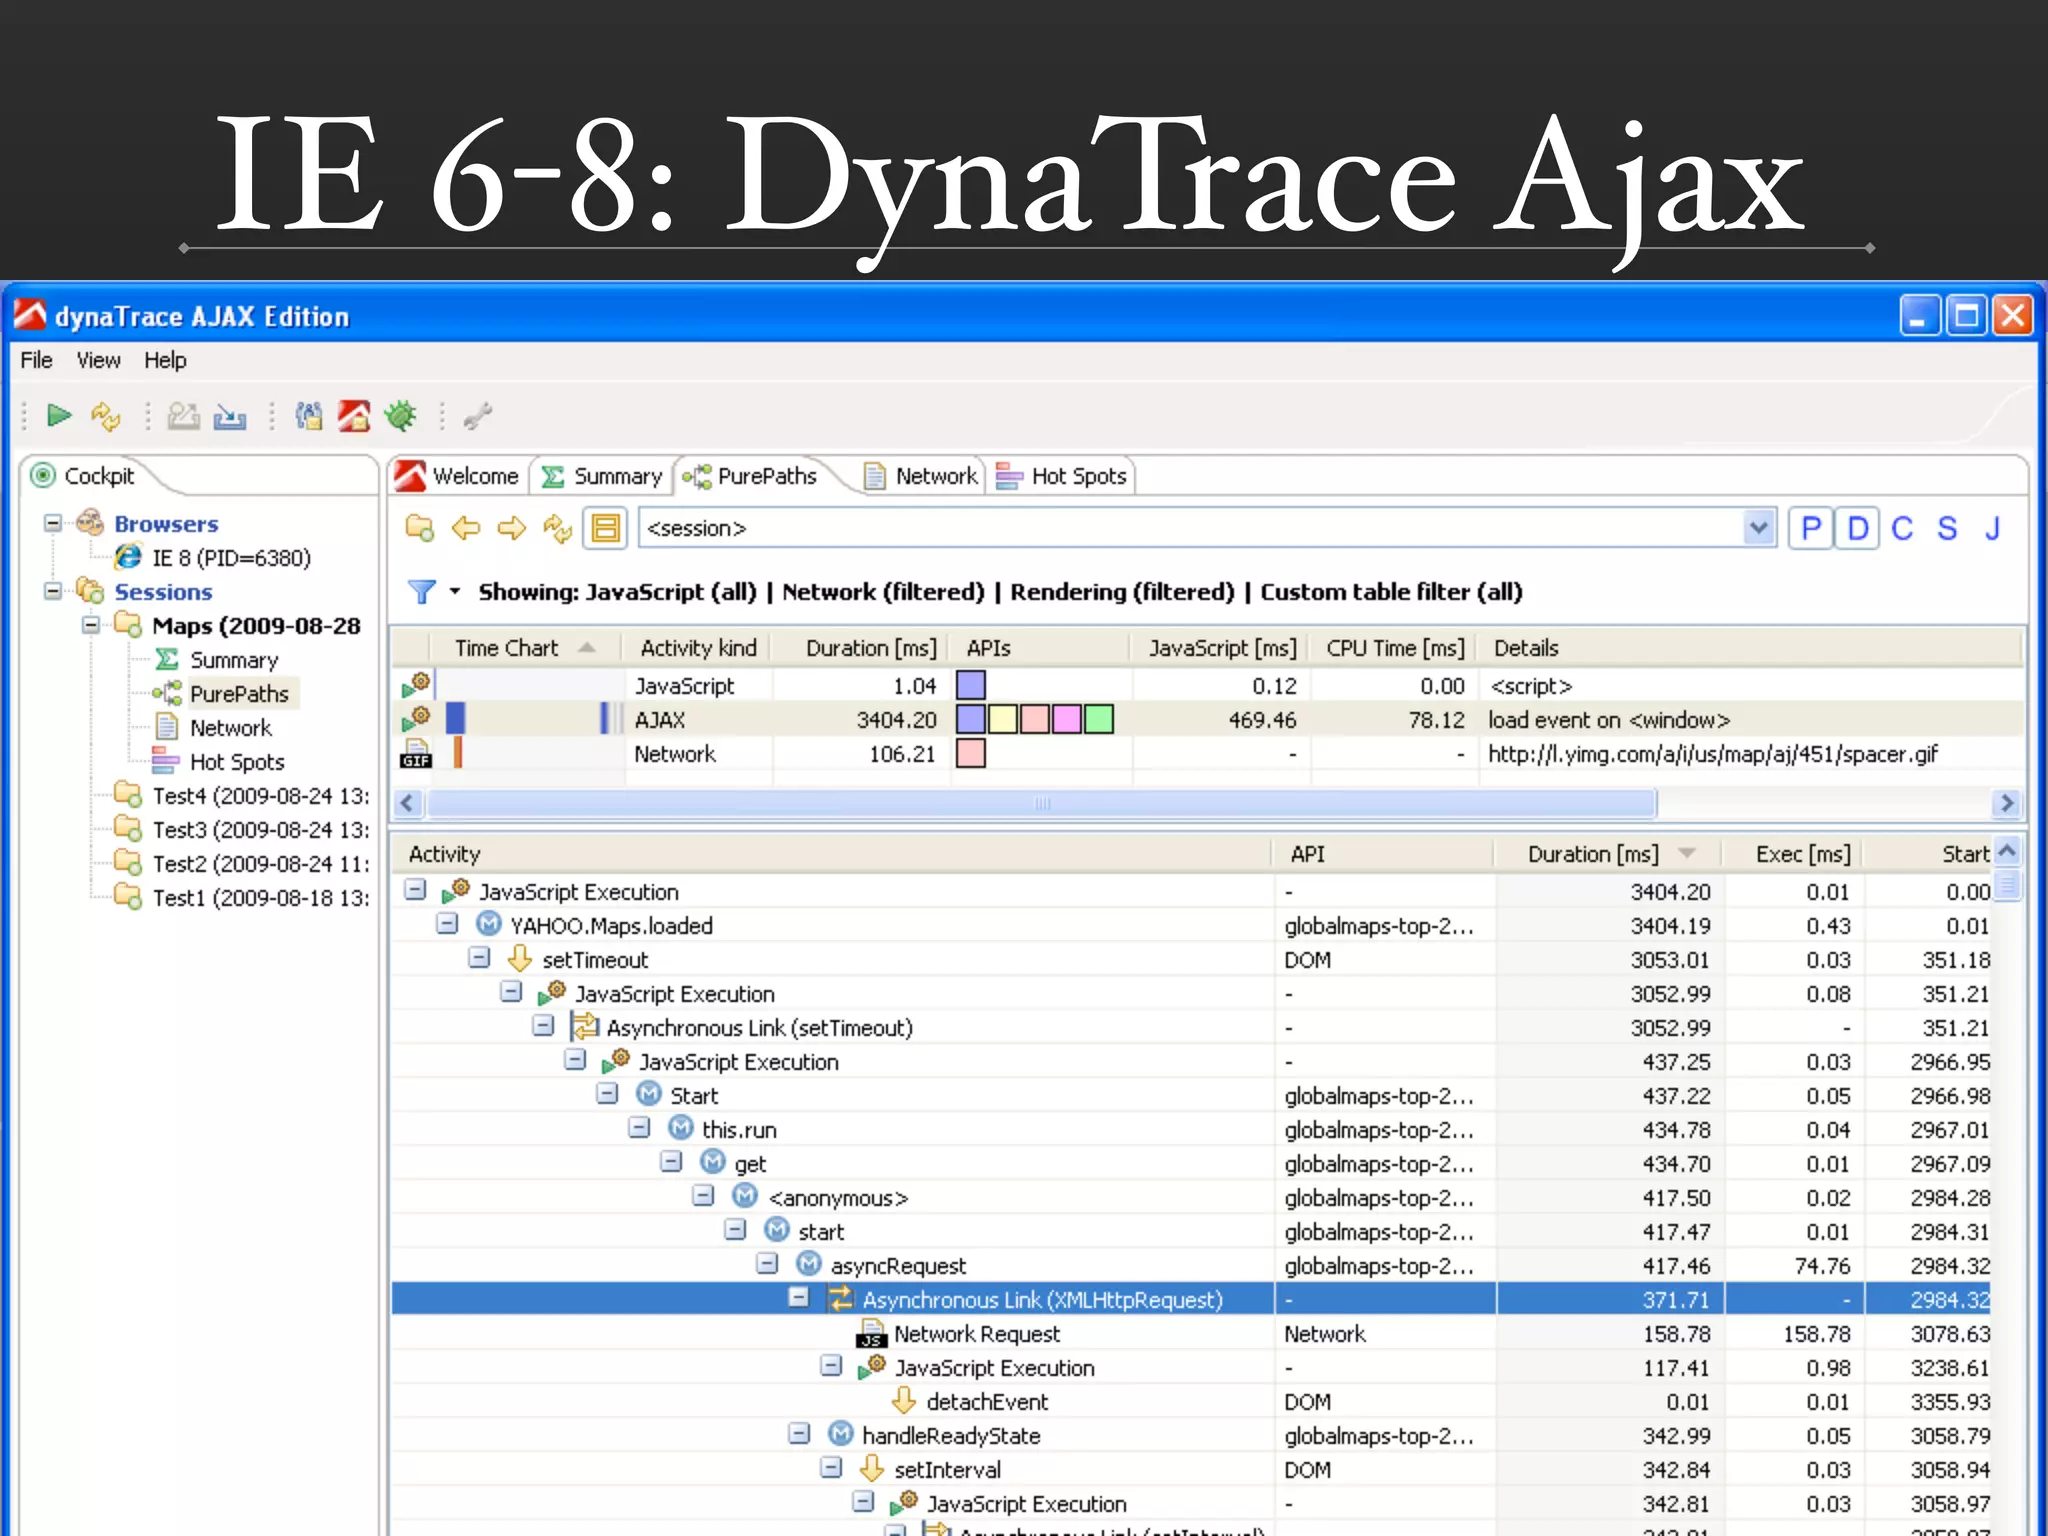Open the File menu

point(37,360)
